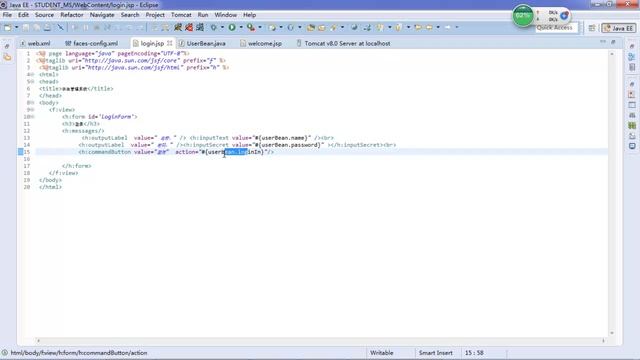The width and height of the screenshot is (640, 360).
Task: Switch to the welcome.jsp tab
Action: (261, 43)
